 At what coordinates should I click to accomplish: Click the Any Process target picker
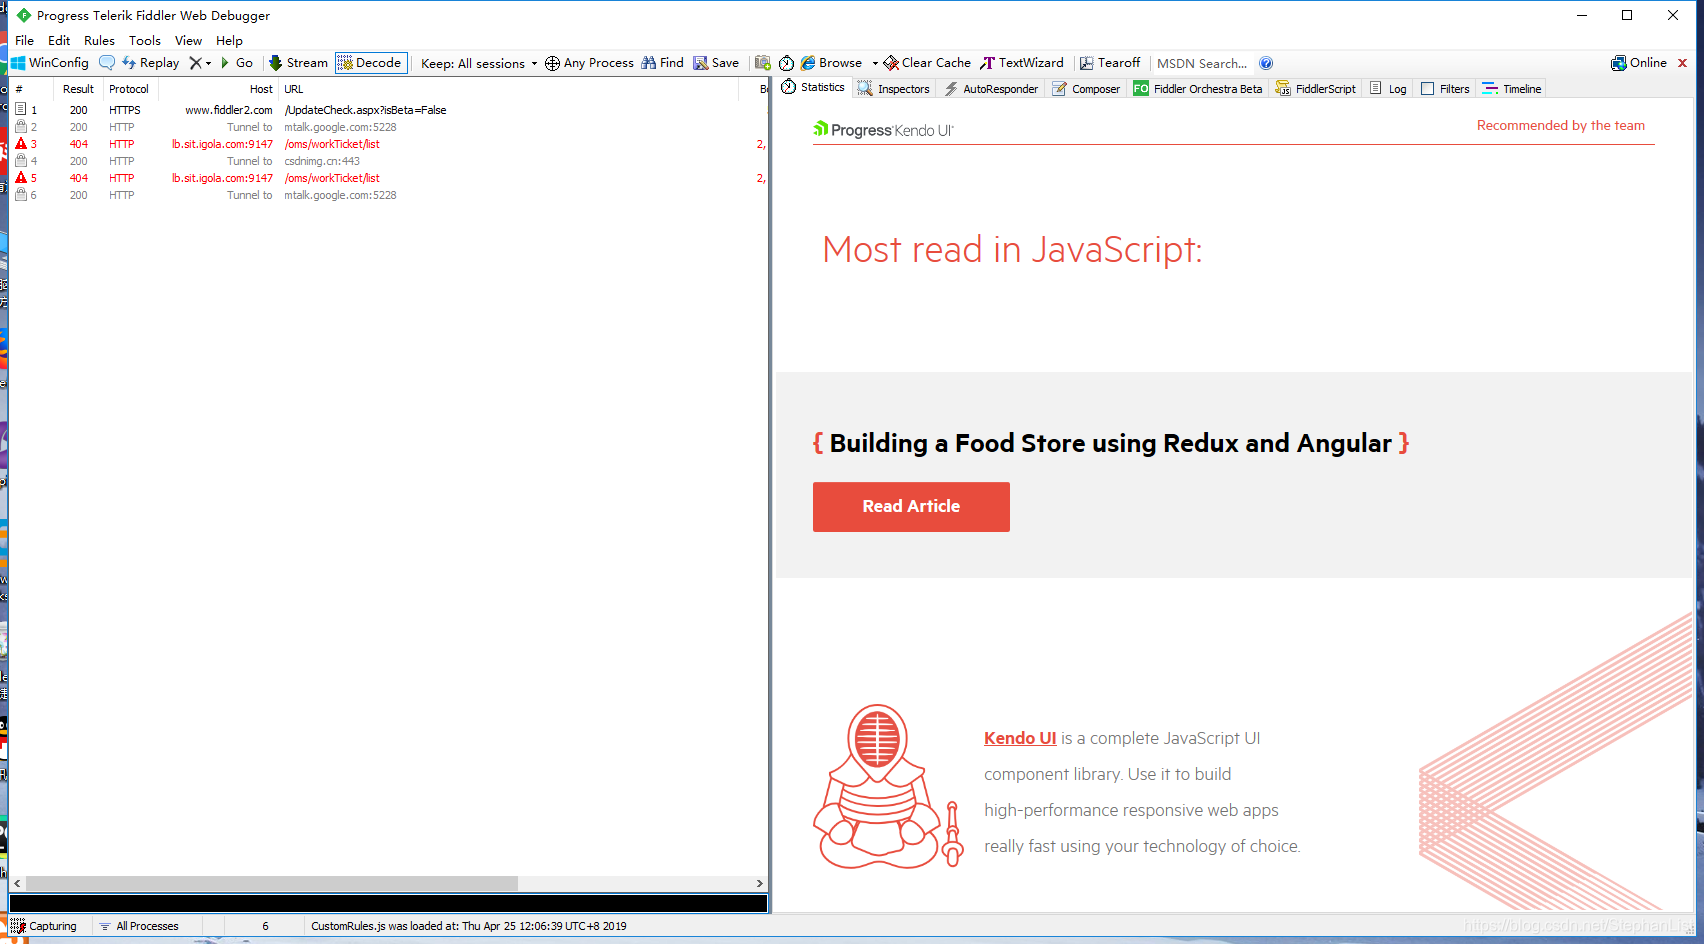click(x=589, y=63)
